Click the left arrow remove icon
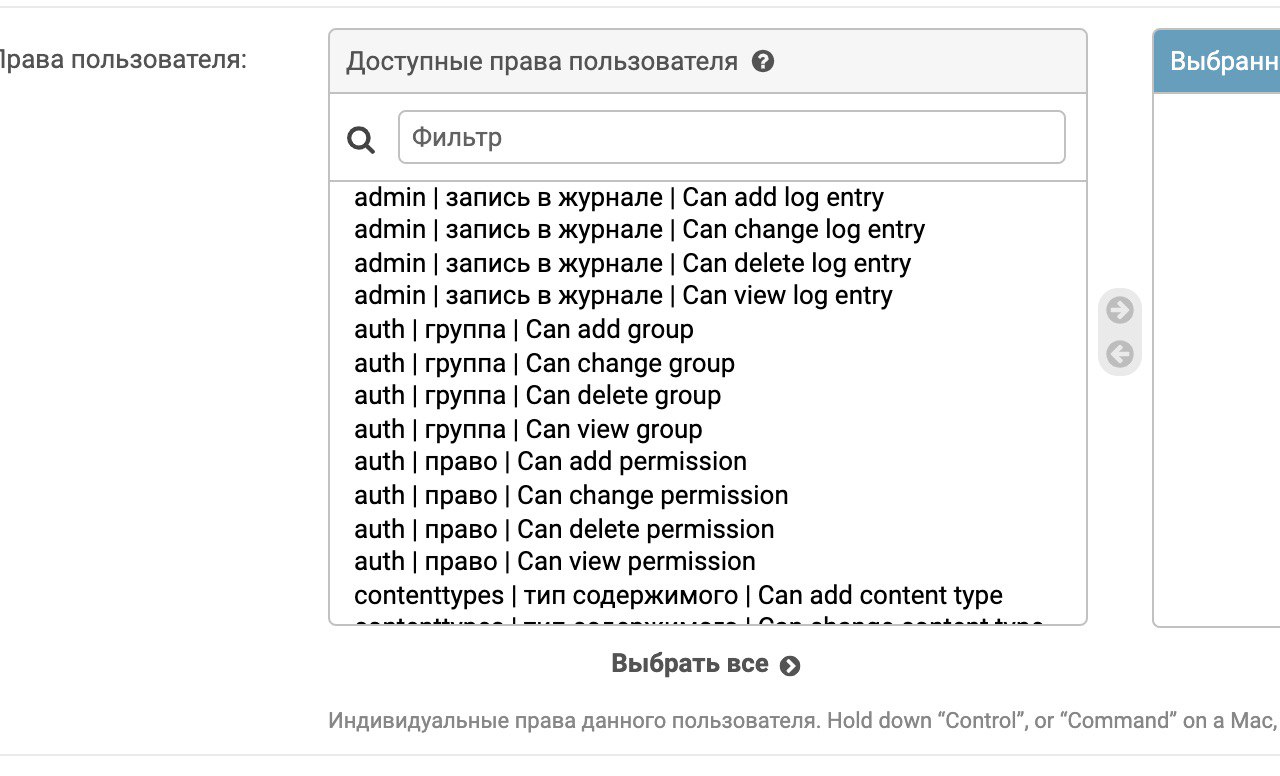 (1120, 354)
